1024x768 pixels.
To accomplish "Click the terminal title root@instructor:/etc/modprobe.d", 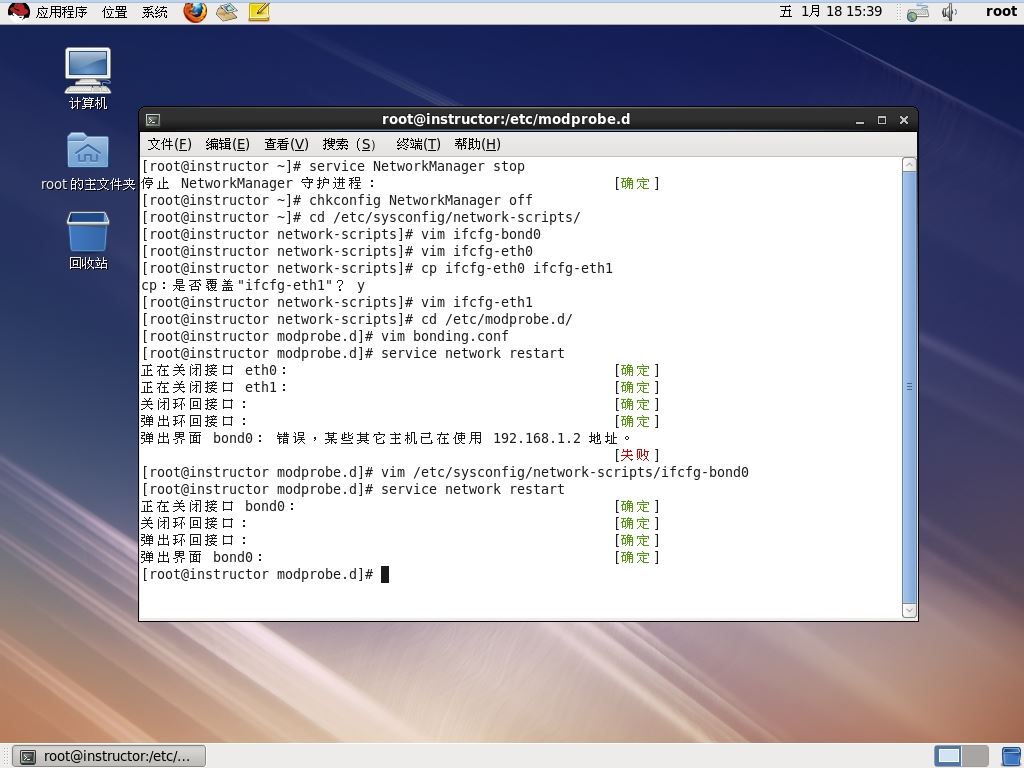I will pyautogui.click(x=506, y=120).
